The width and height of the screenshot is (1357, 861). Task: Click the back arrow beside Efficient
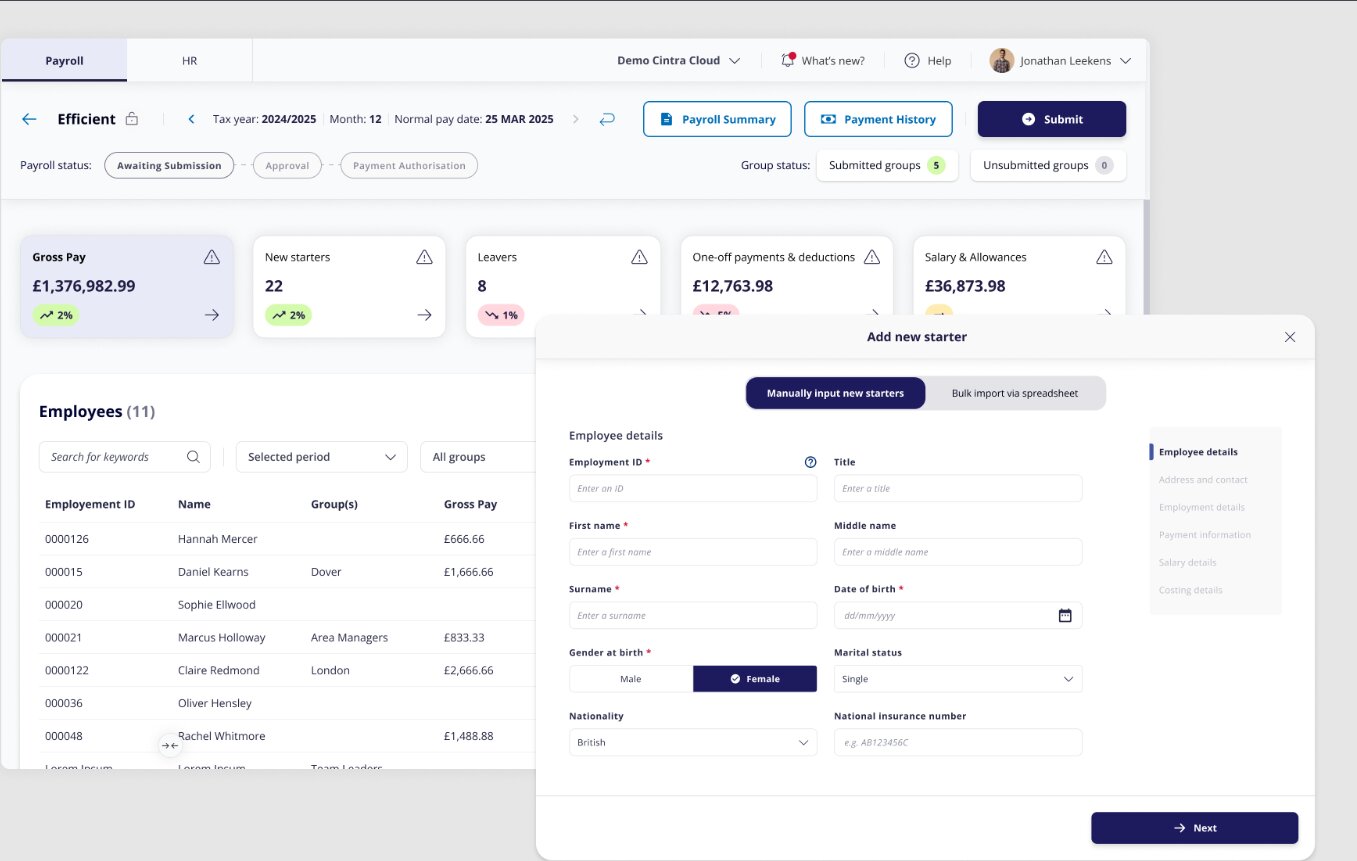click(29, 119)
